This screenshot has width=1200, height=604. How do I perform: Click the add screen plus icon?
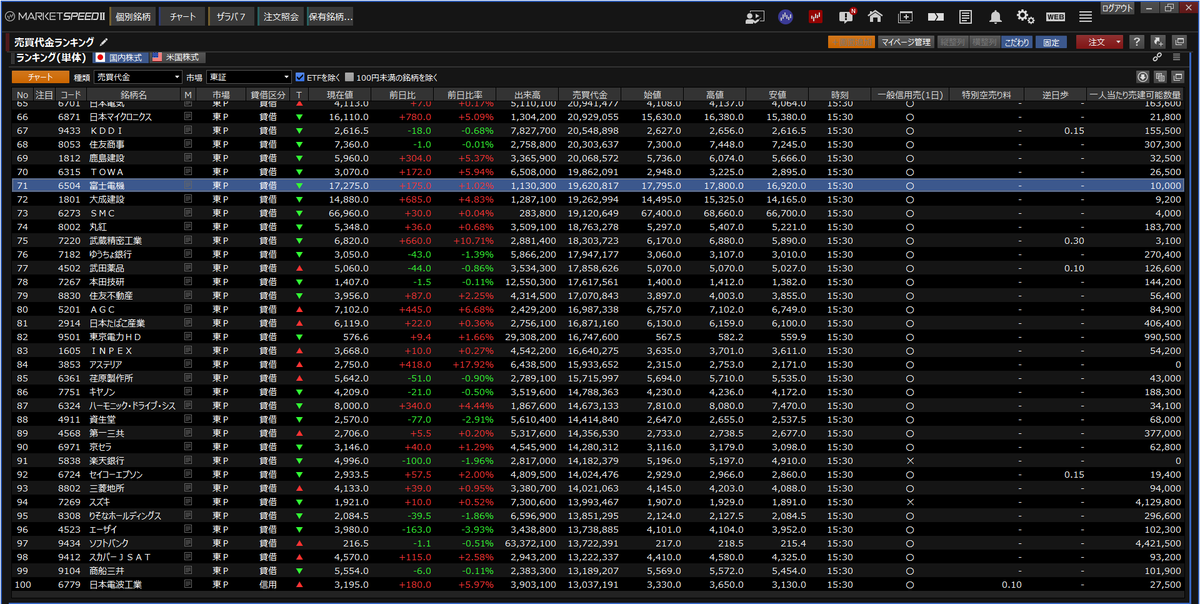click(905, 17)
